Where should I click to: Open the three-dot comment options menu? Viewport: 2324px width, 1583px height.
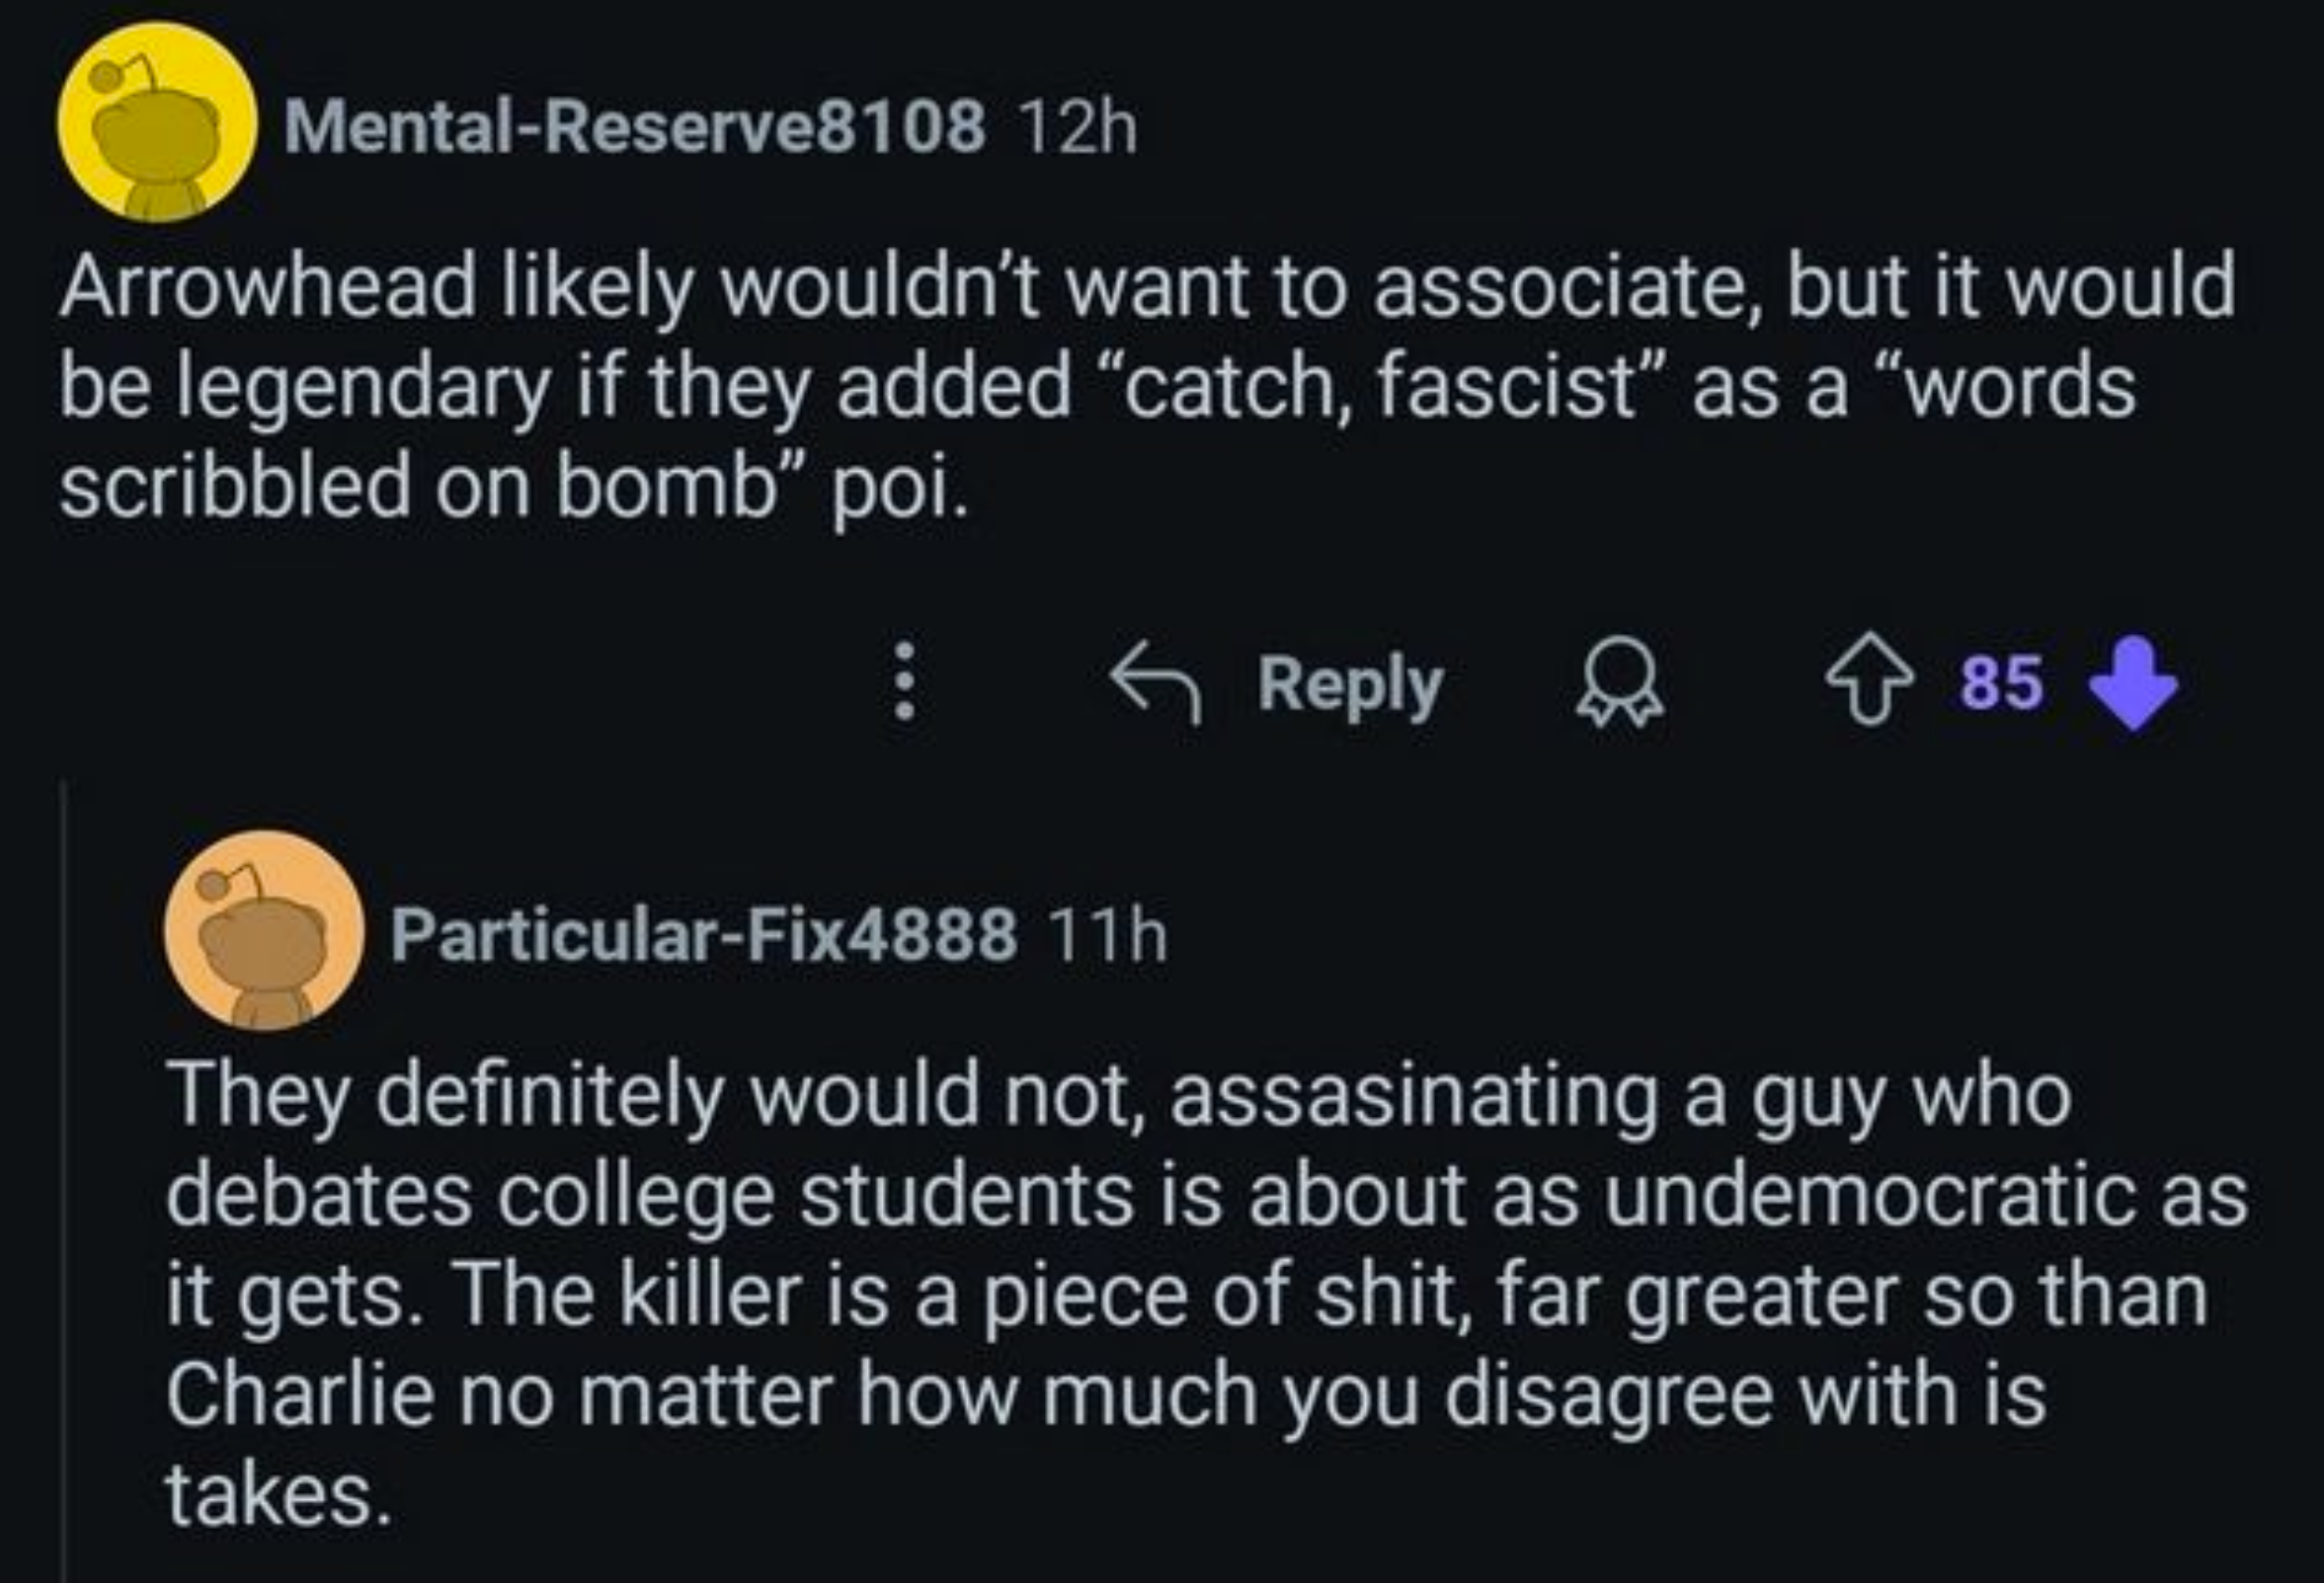tap(905, 682)
